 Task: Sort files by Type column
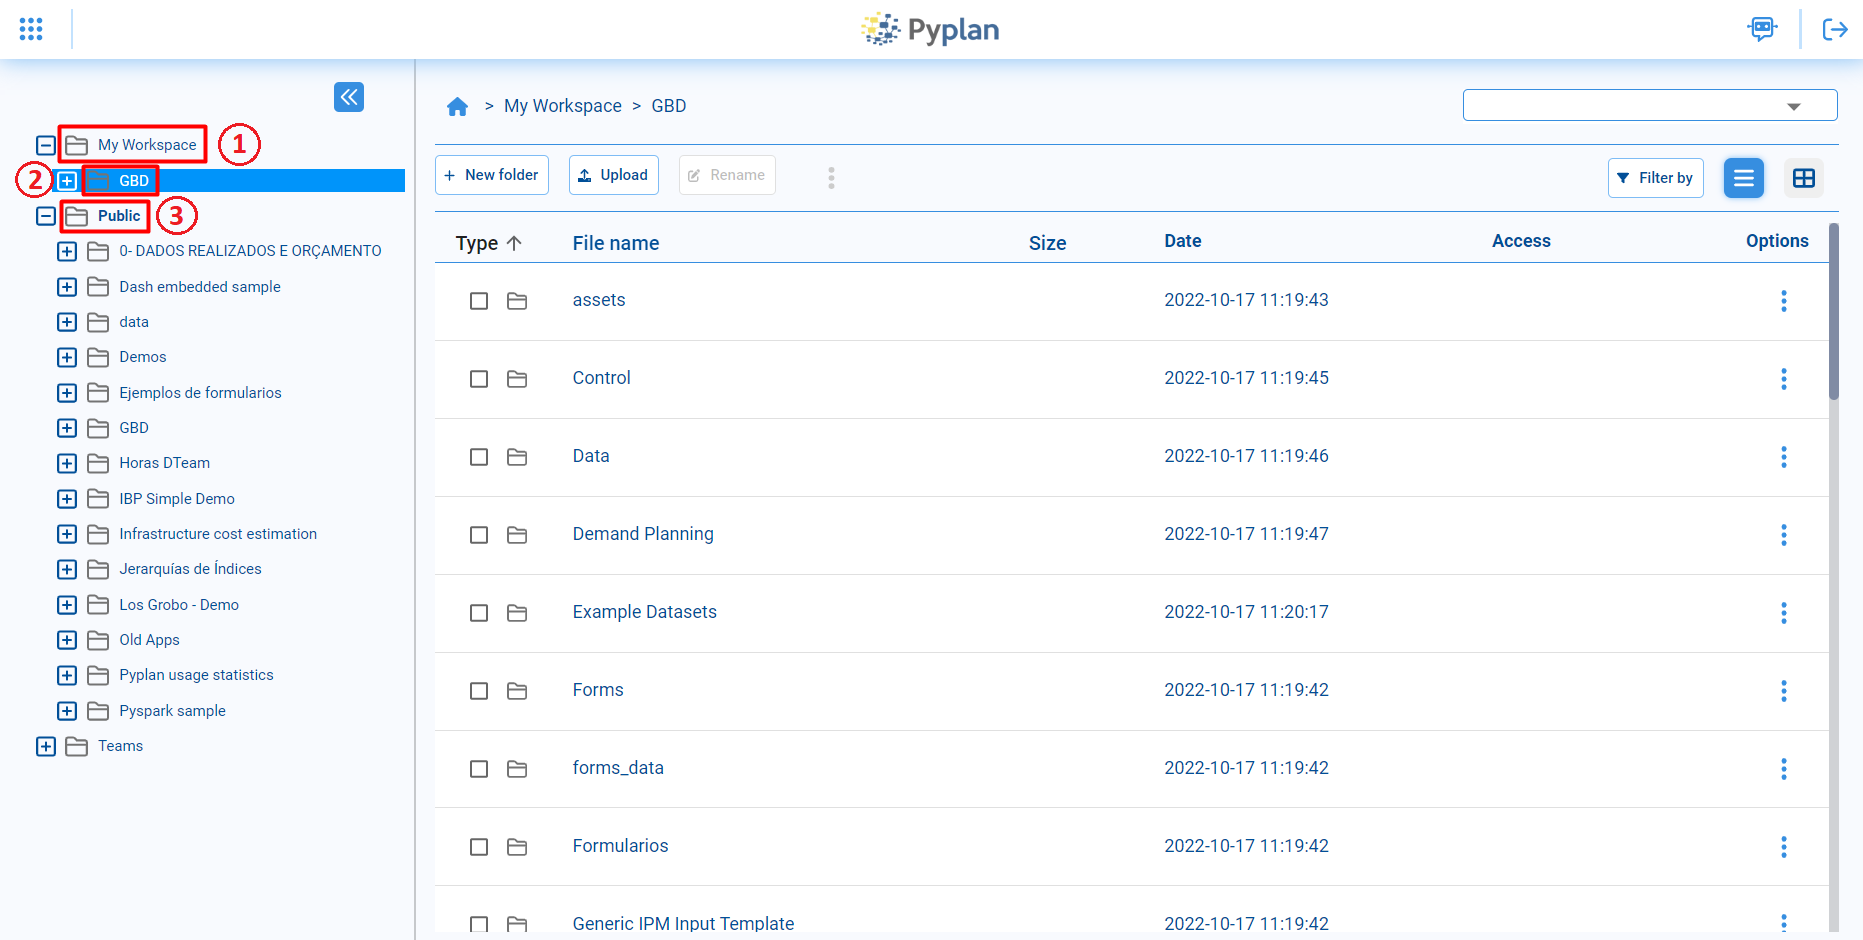pos(488,242)
